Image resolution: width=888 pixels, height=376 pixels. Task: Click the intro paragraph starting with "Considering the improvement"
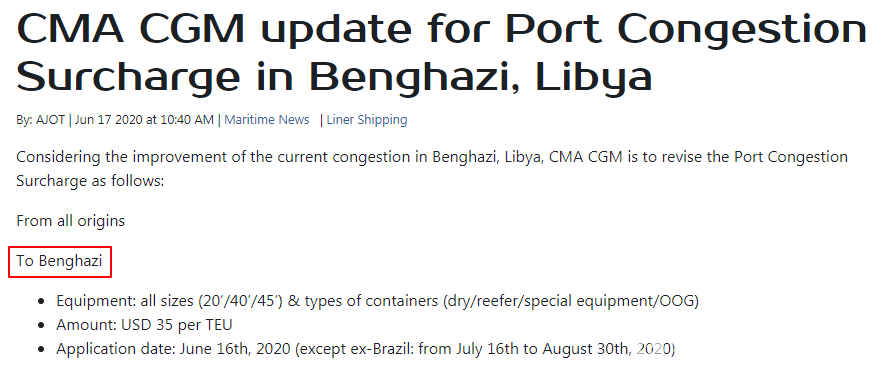tap(432, 169)
